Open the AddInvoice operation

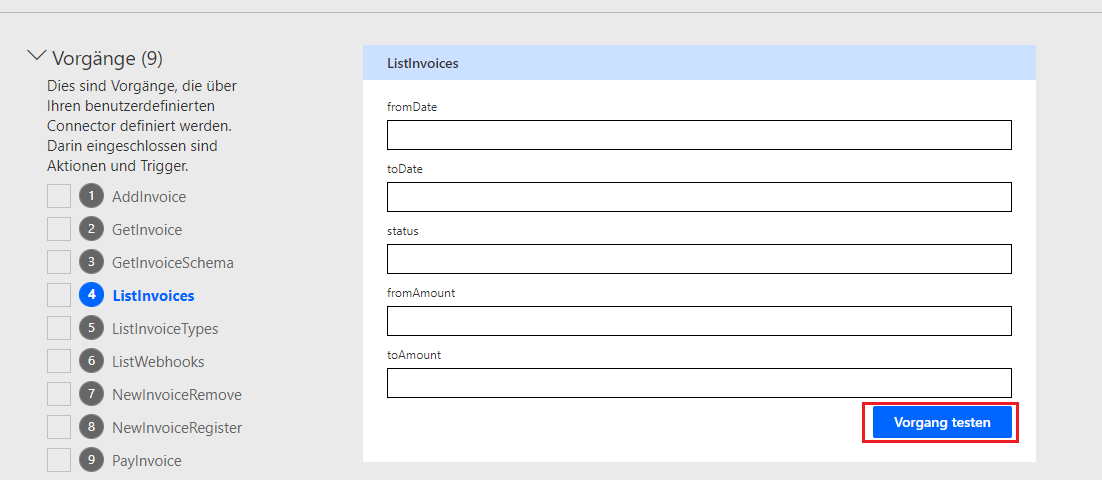(149, 197)
